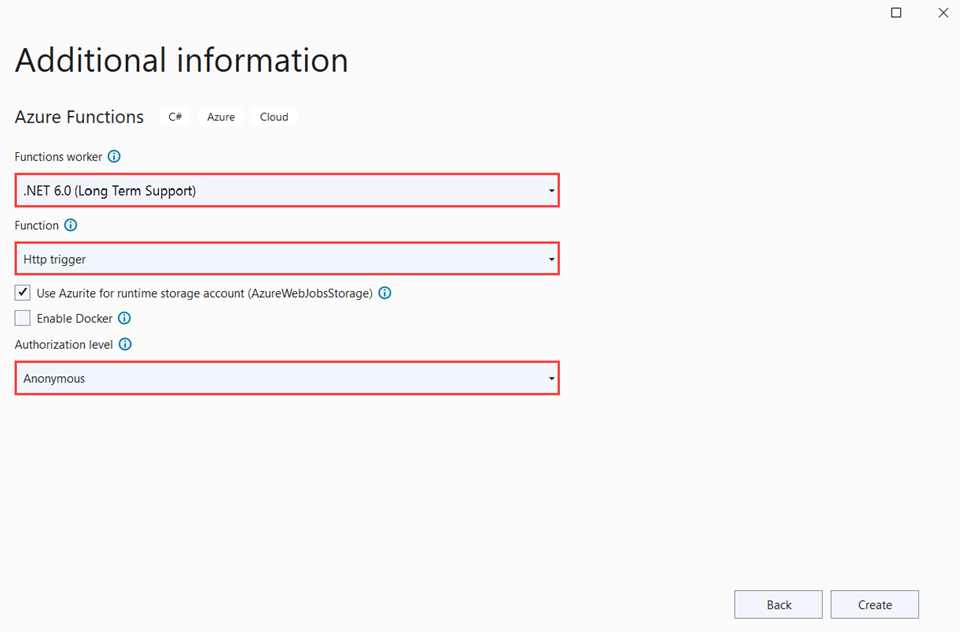Click the info icon next to Function label
This screenshot has width=960, height=632.
(x=70, y=226)
